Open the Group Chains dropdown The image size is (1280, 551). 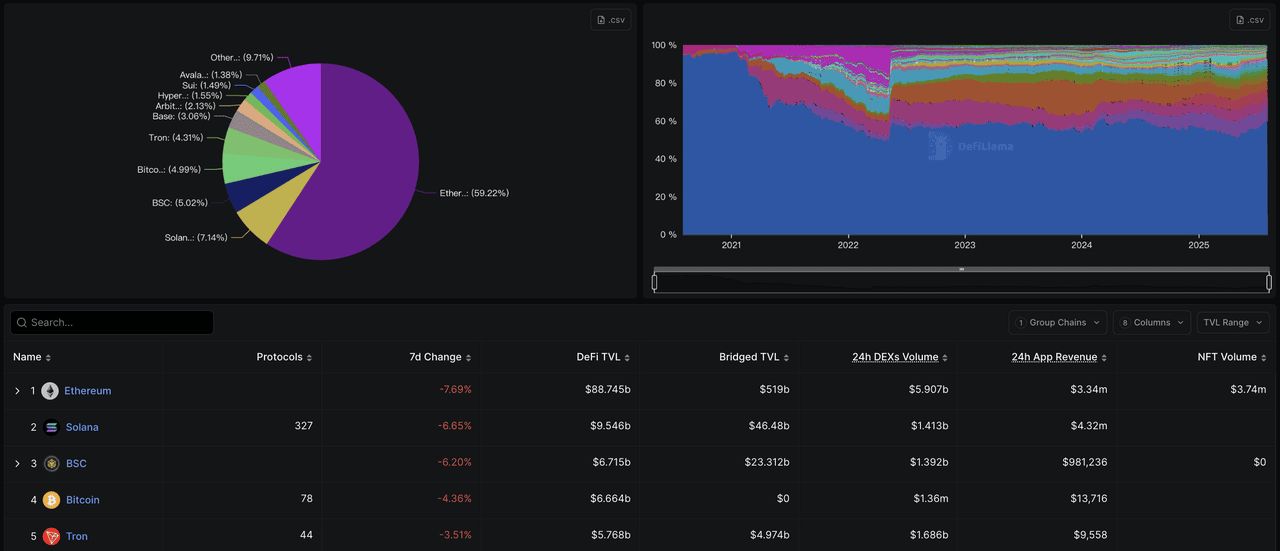pos(1057,322)
